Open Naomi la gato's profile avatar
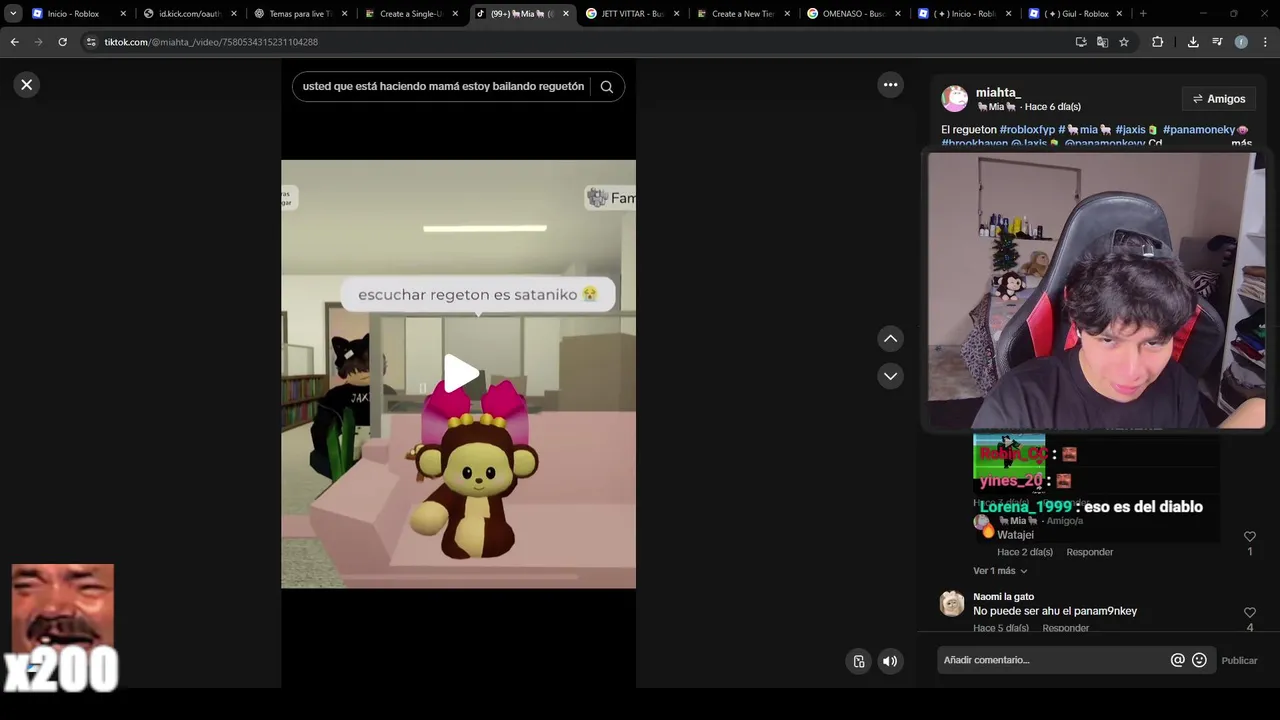 [952, 603]
